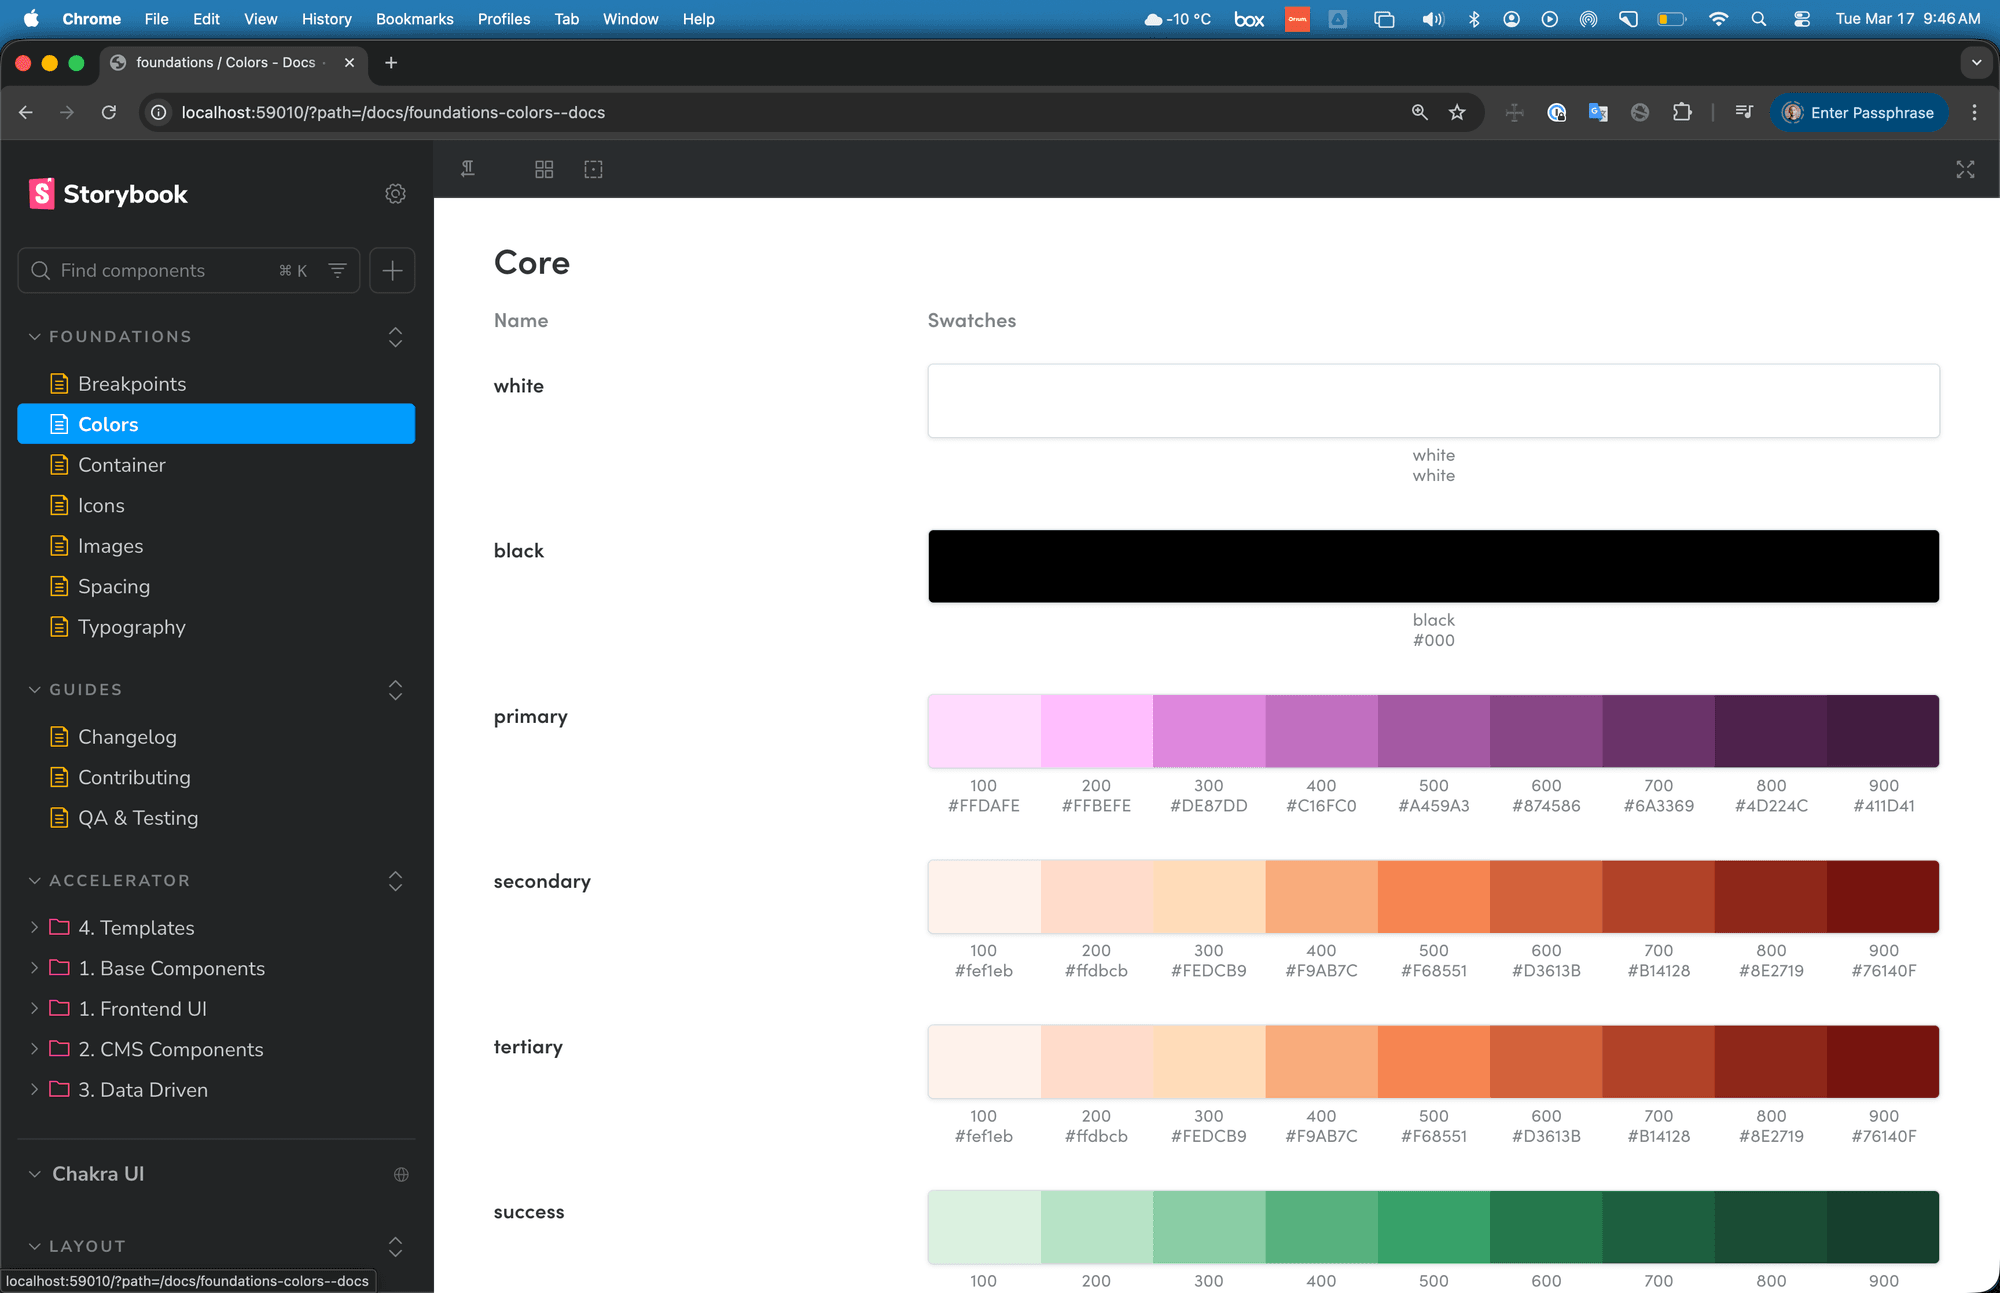The height and width of the screenshot is (1293, 2000).
Task: Click the volume icon in menu bar
Action: [x=1433, y=19]
